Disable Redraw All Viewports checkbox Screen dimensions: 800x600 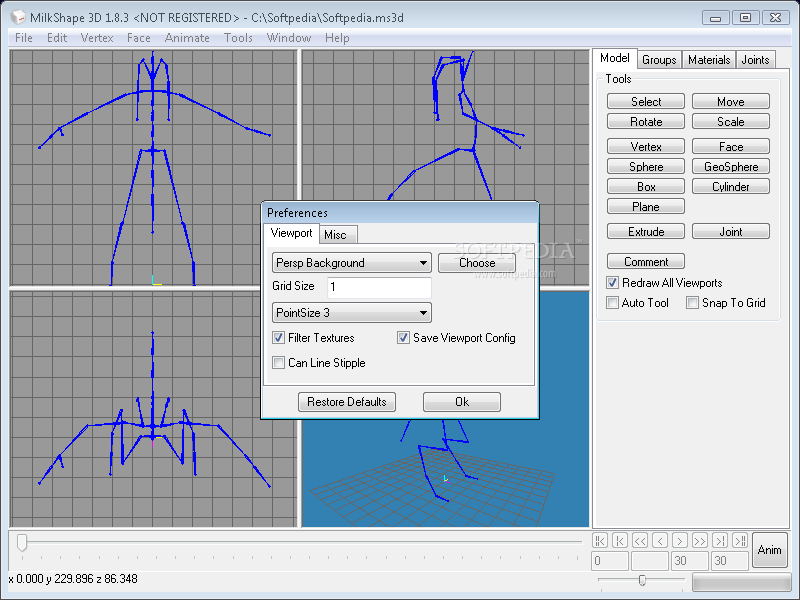[x=612, y=283]
